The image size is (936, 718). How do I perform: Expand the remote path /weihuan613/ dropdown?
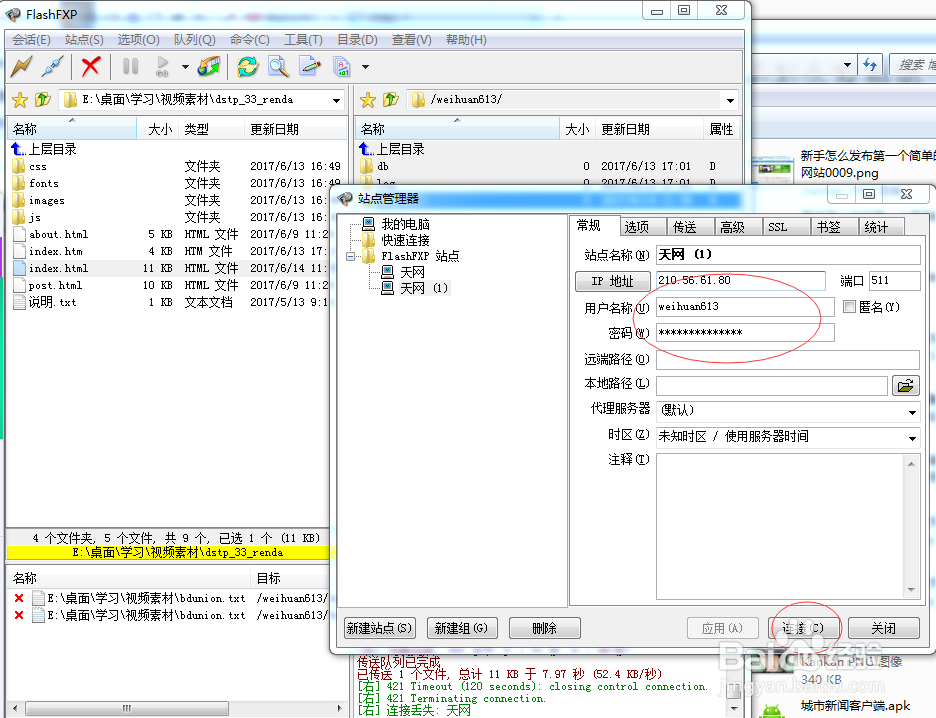click(731, 100)
